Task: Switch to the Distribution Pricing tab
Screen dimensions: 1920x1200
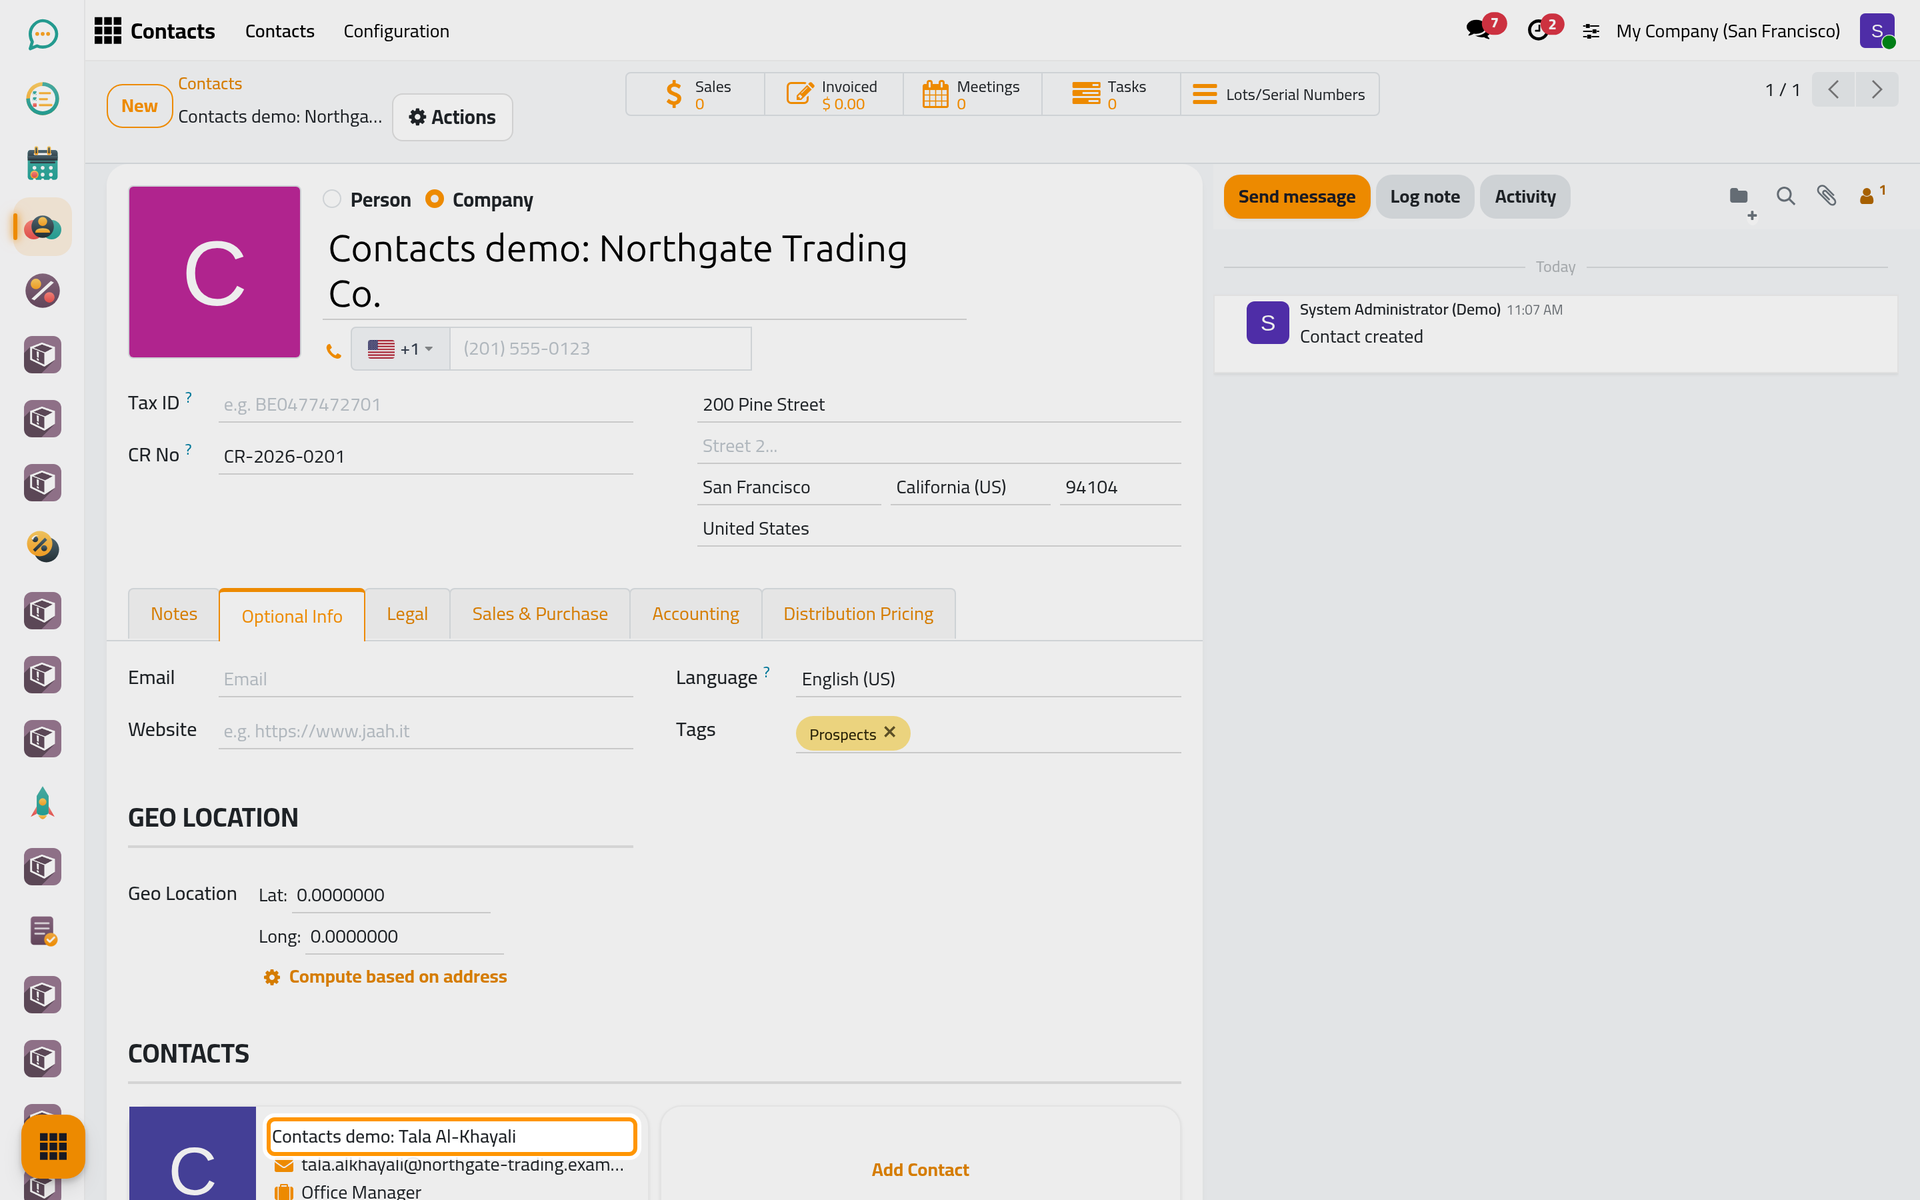Action: click(x=858, y=614)
